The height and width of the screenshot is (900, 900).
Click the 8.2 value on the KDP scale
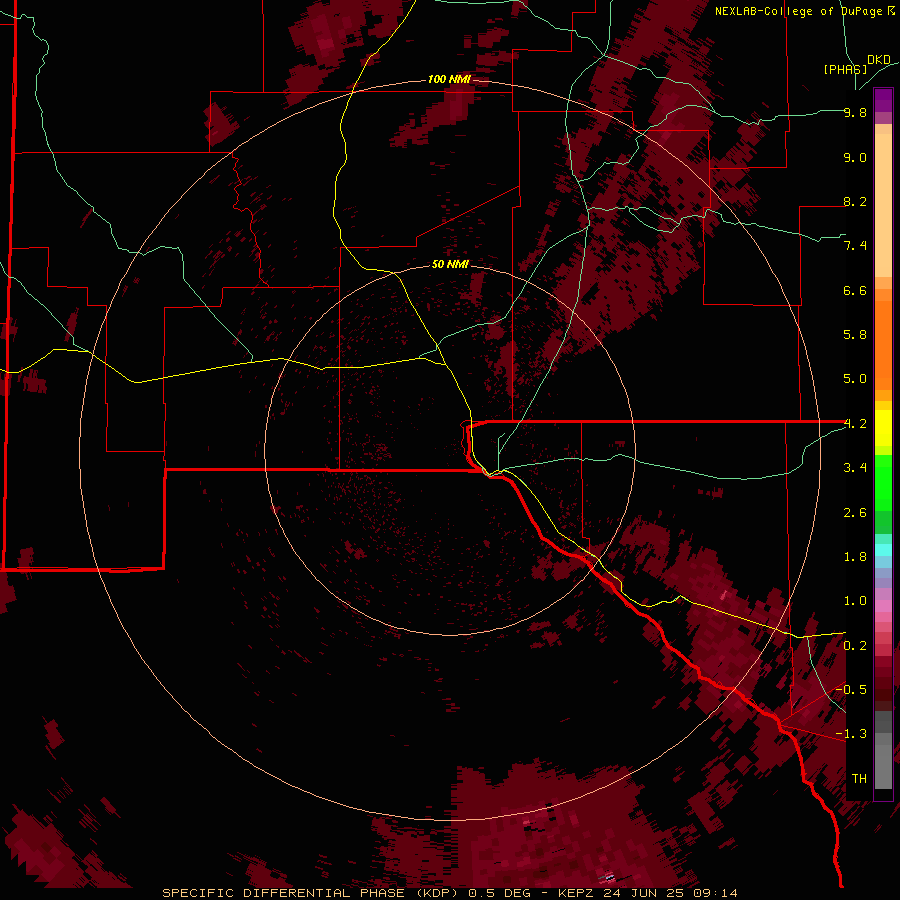point(855,202)
